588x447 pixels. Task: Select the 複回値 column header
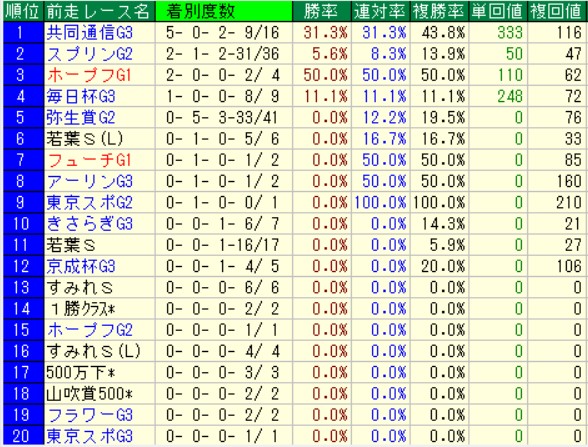tap(556, 11)
